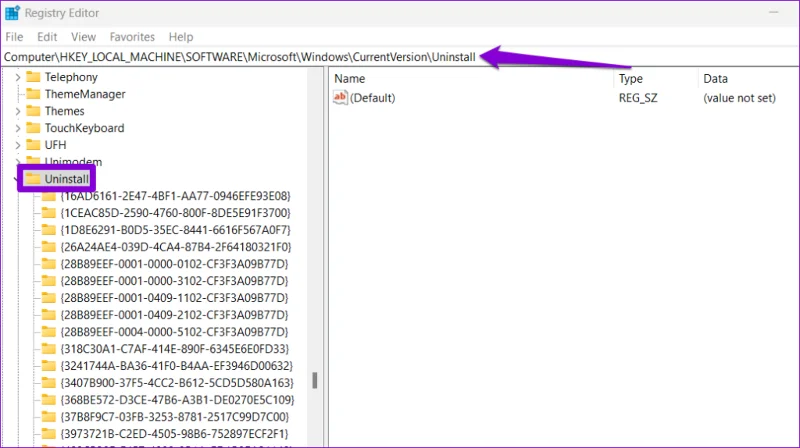Screen dimensions: 800x448
Task: Click folder icon of {3973721B-C2ED...} key
Action: (48, 434)
